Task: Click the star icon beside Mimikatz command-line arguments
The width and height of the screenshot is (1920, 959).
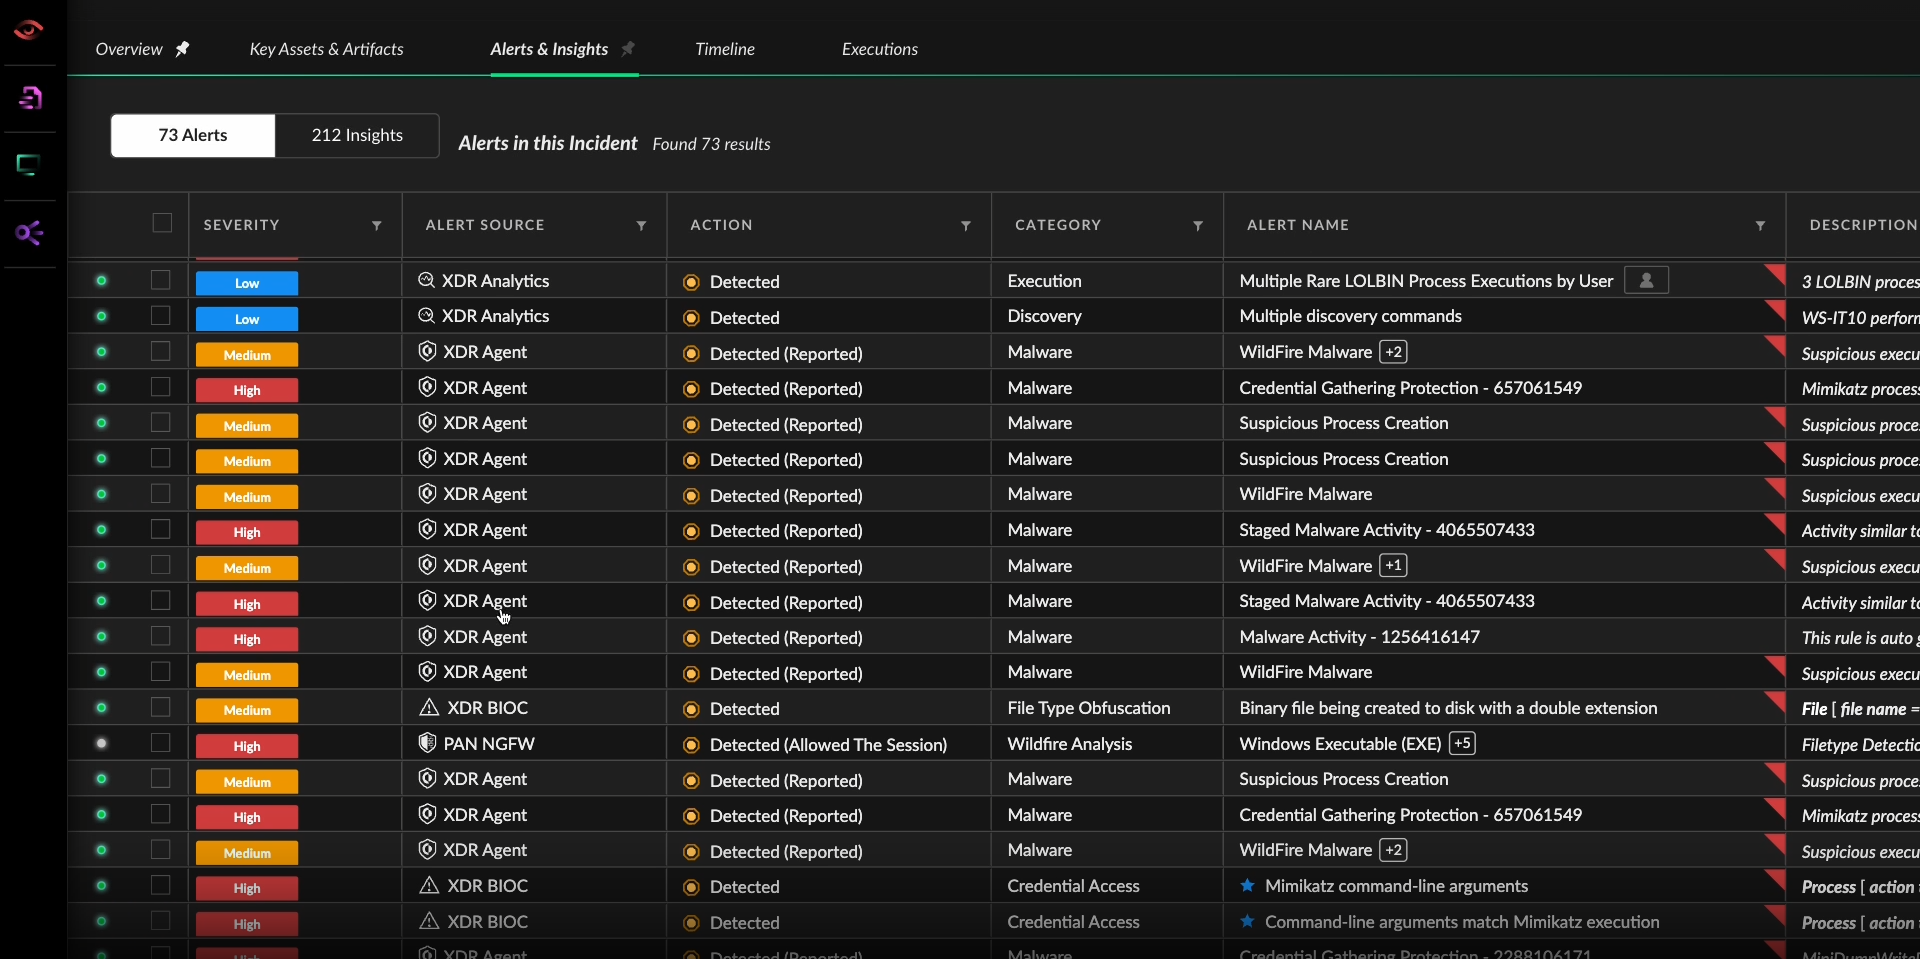Action: [x=1247, y=886]
